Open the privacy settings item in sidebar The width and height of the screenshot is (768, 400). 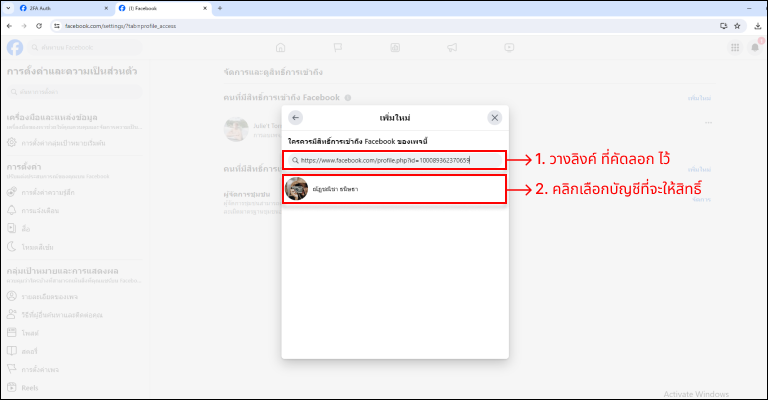[x=75, y=192]
